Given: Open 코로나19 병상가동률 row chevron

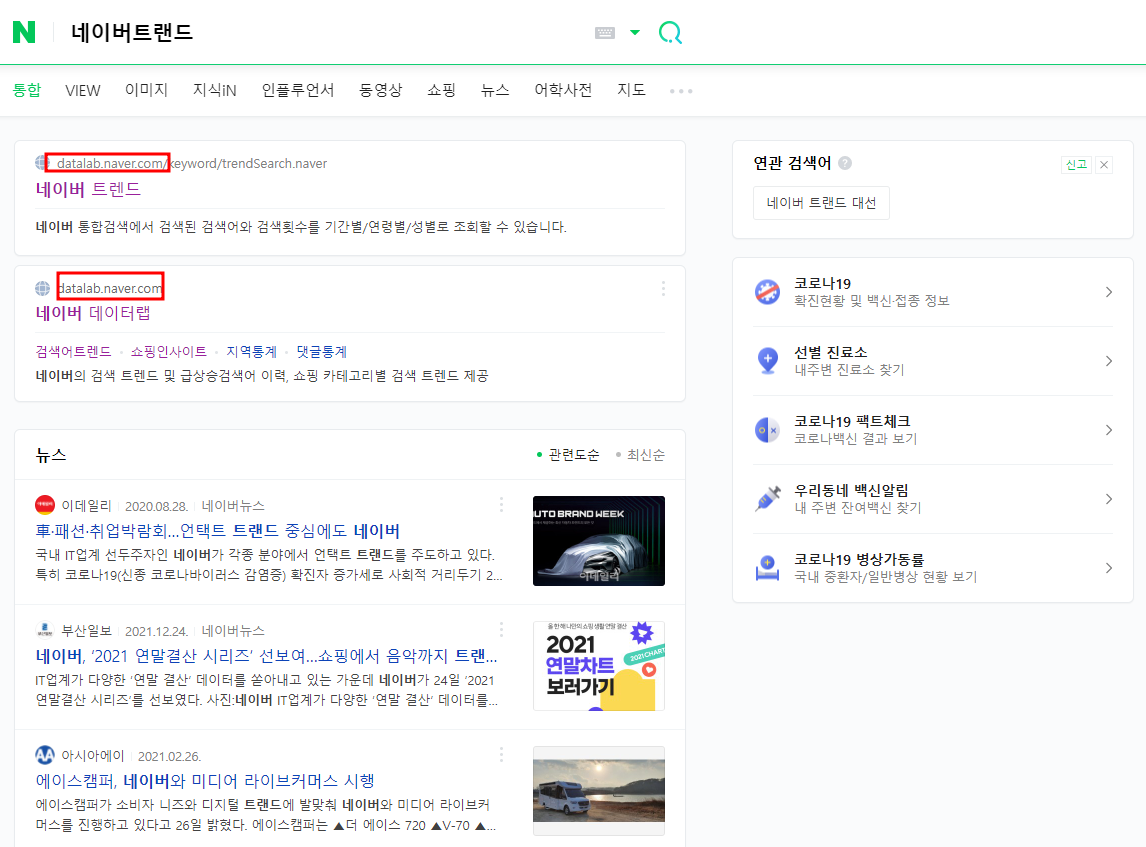Looking at the screenshot, I should coord(1109,568).
